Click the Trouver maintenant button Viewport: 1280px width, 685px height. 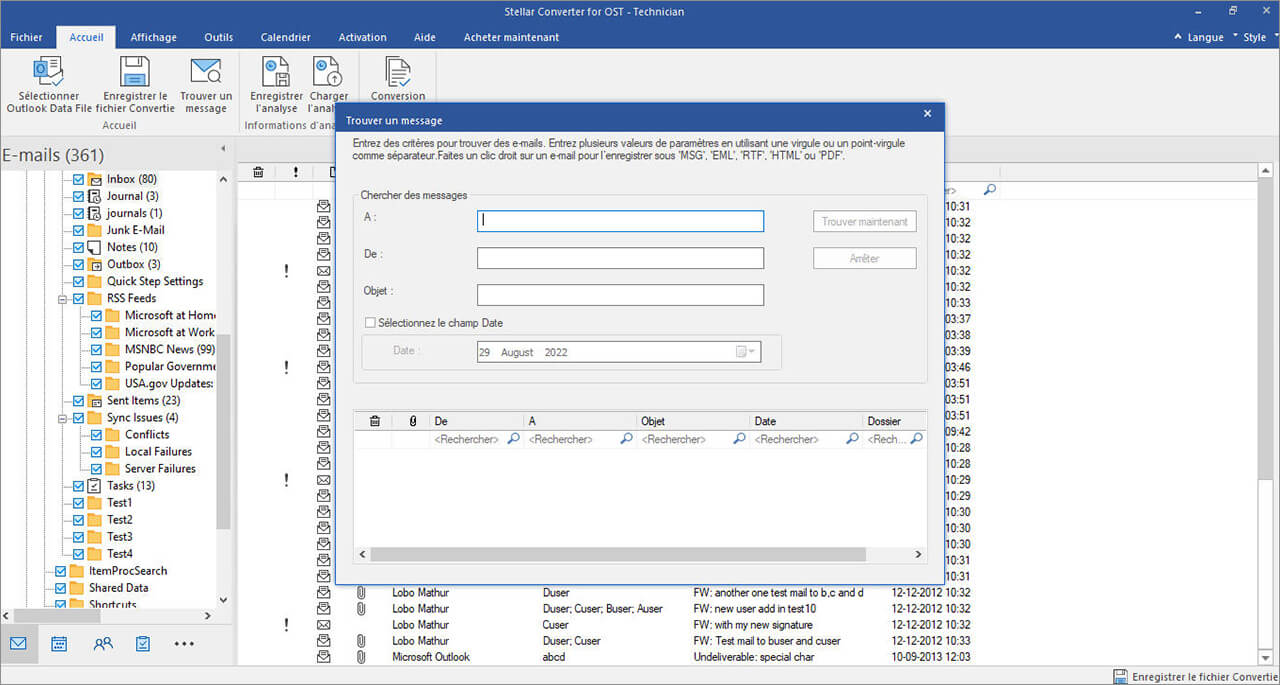(x=865, y=222)
